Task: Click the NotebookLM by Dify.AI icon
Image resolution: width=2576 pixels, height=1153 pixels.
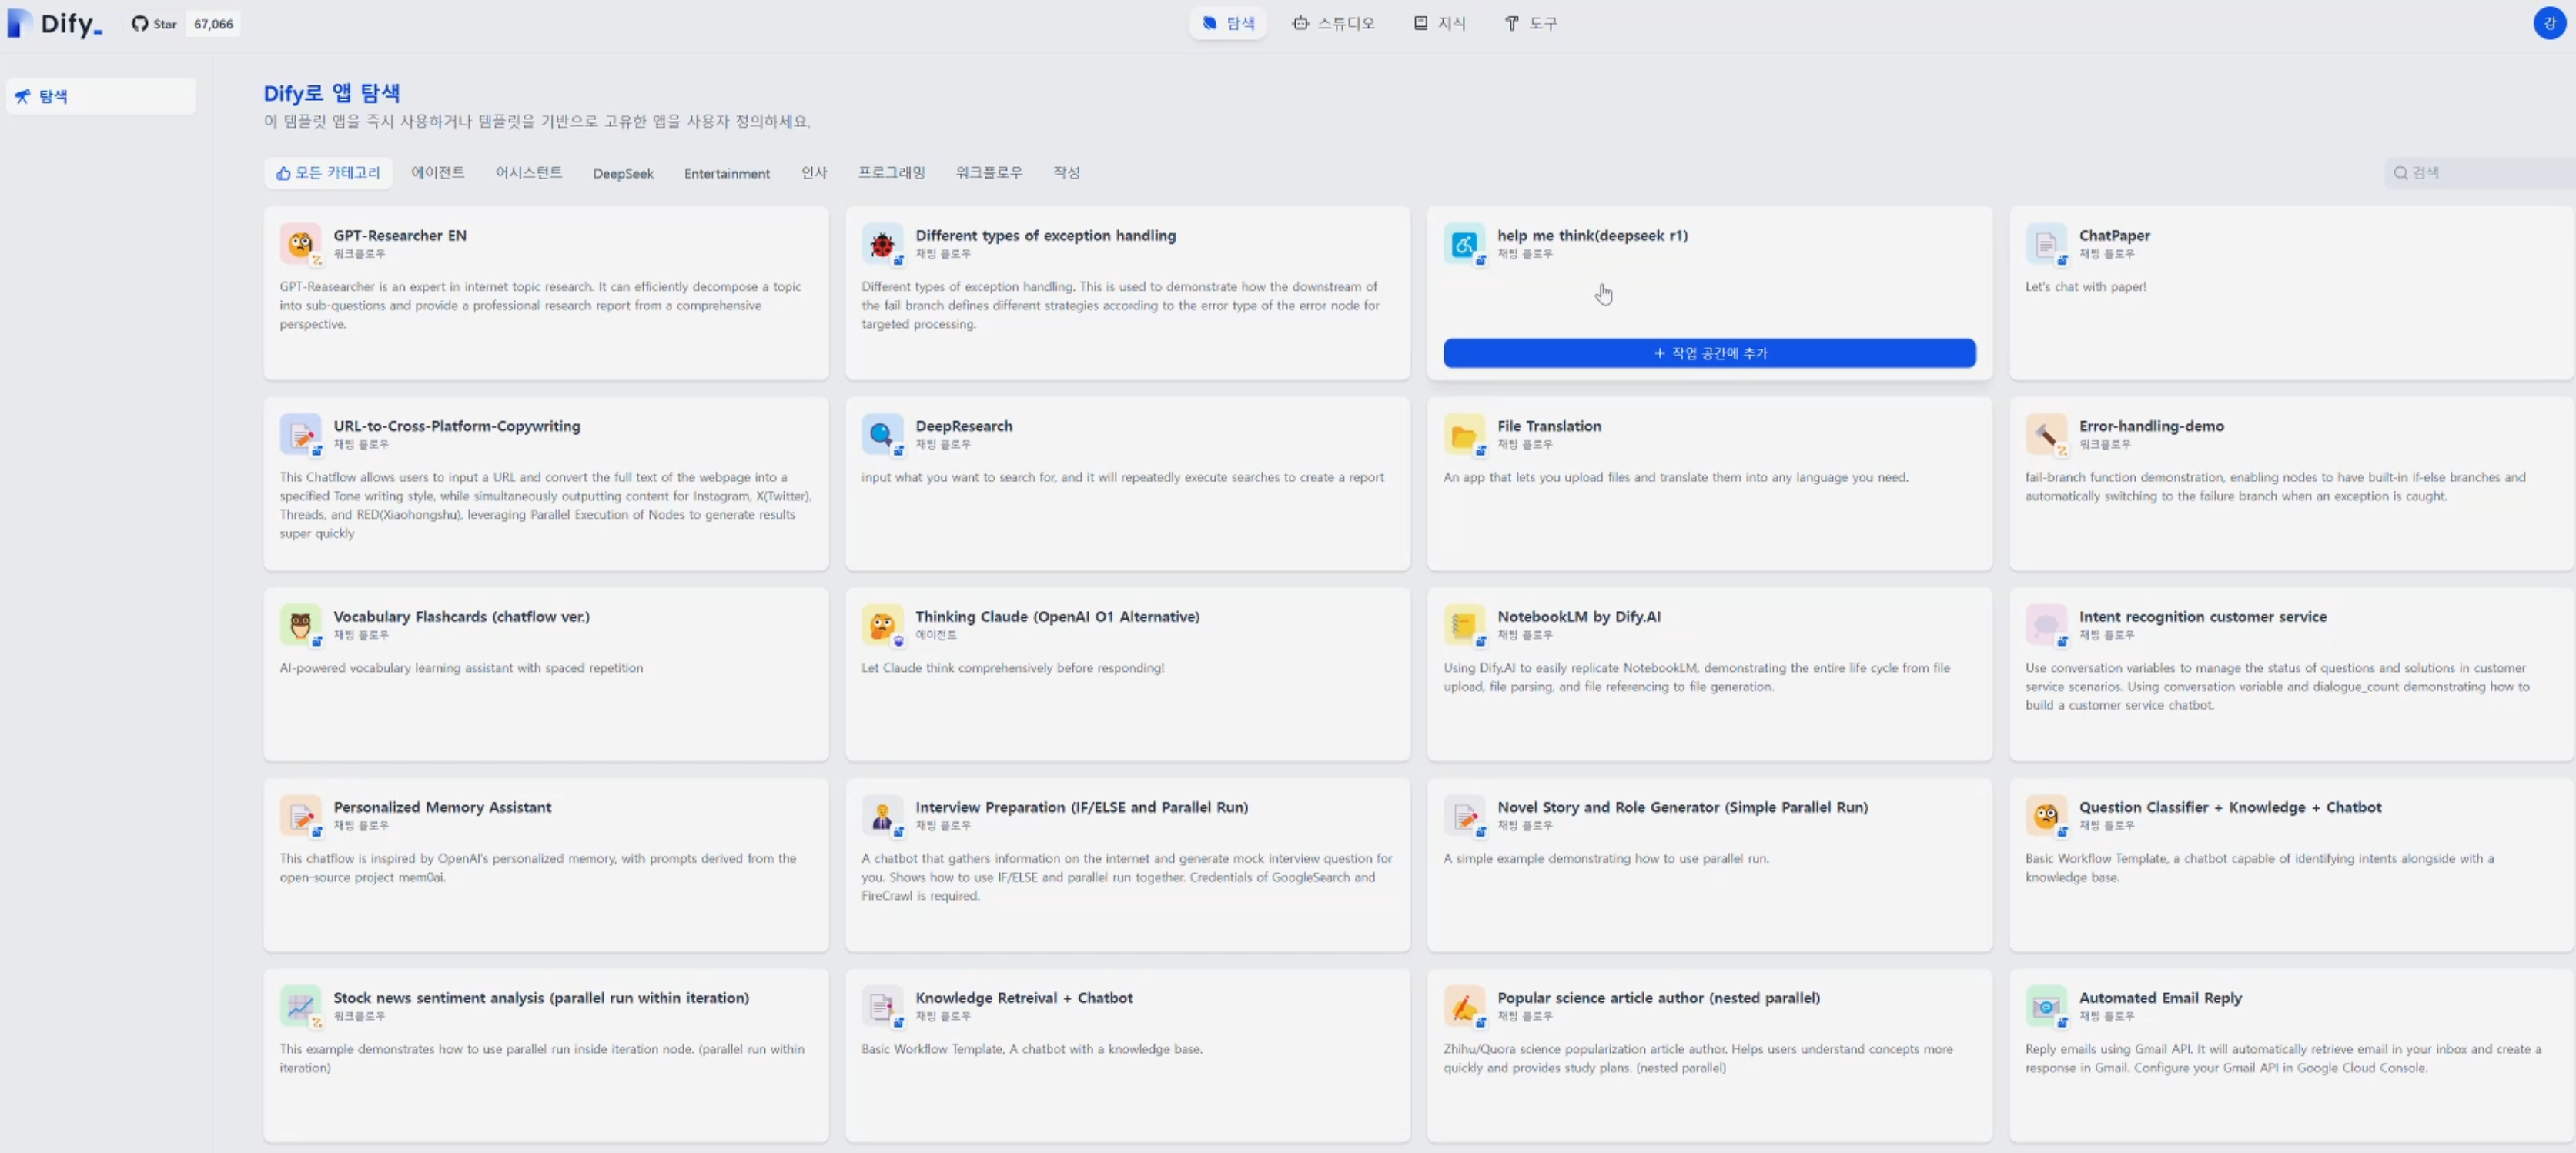Action: [1463, 625]
